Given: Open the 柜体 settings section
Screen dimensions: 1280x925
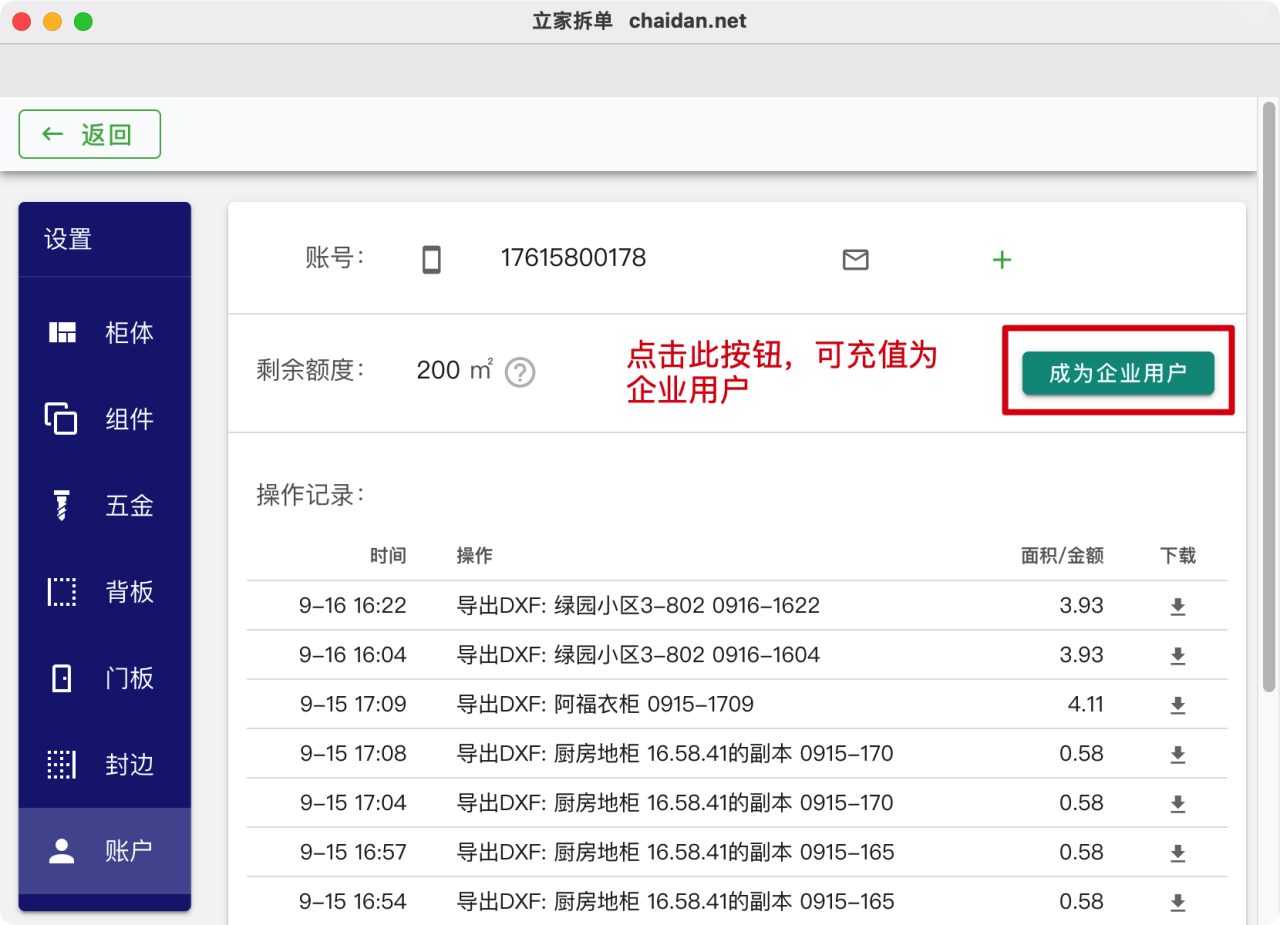Looking at the screenshot, I should click(x=104, y=333).
